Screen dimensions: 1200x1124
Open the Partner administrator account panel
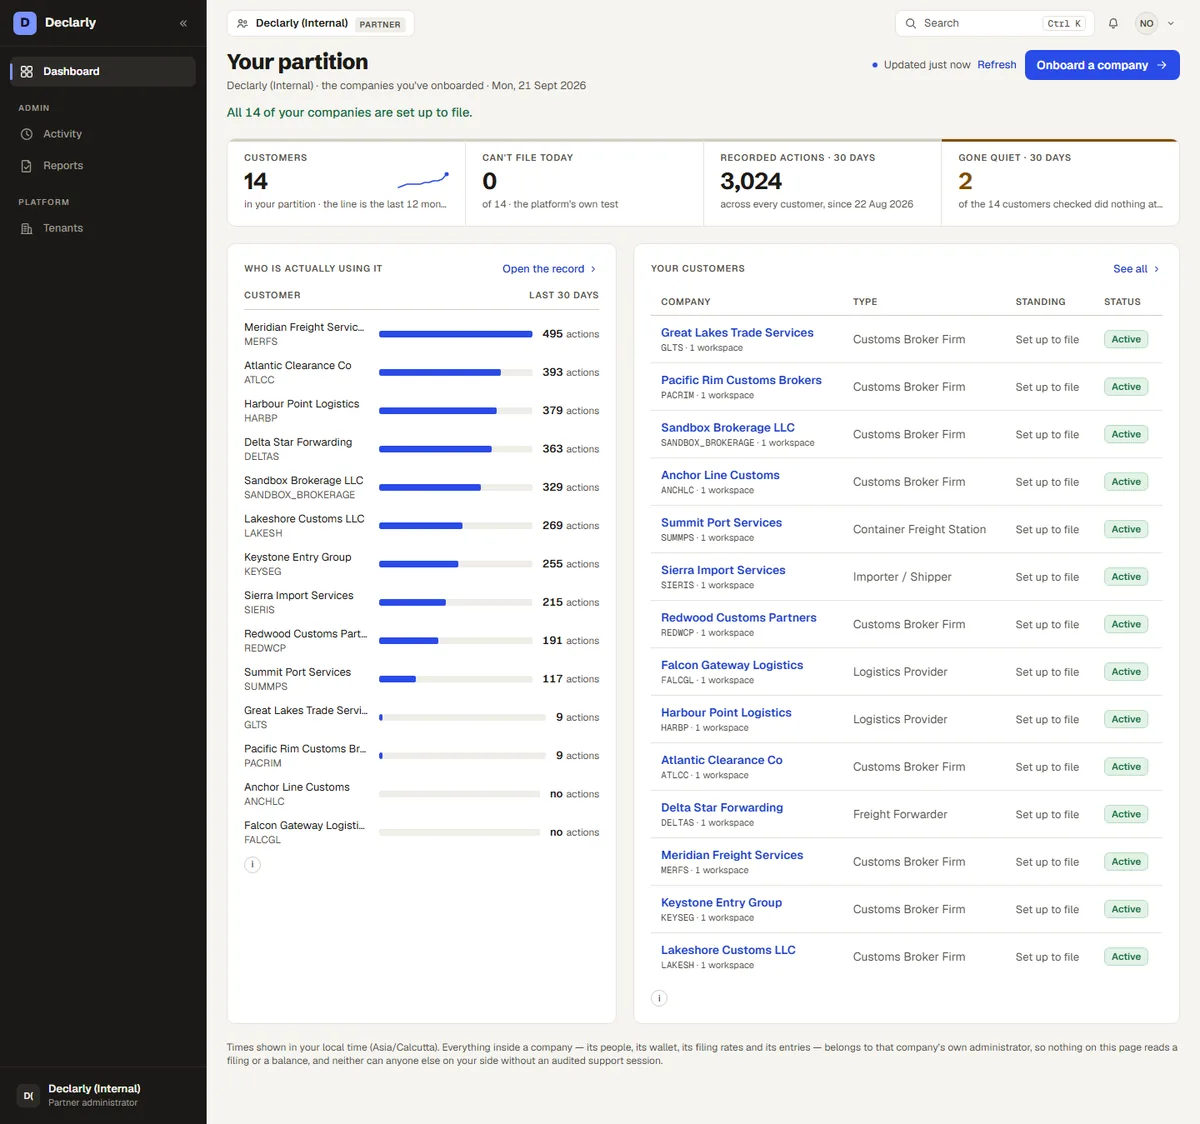(x=102, y=1095)
